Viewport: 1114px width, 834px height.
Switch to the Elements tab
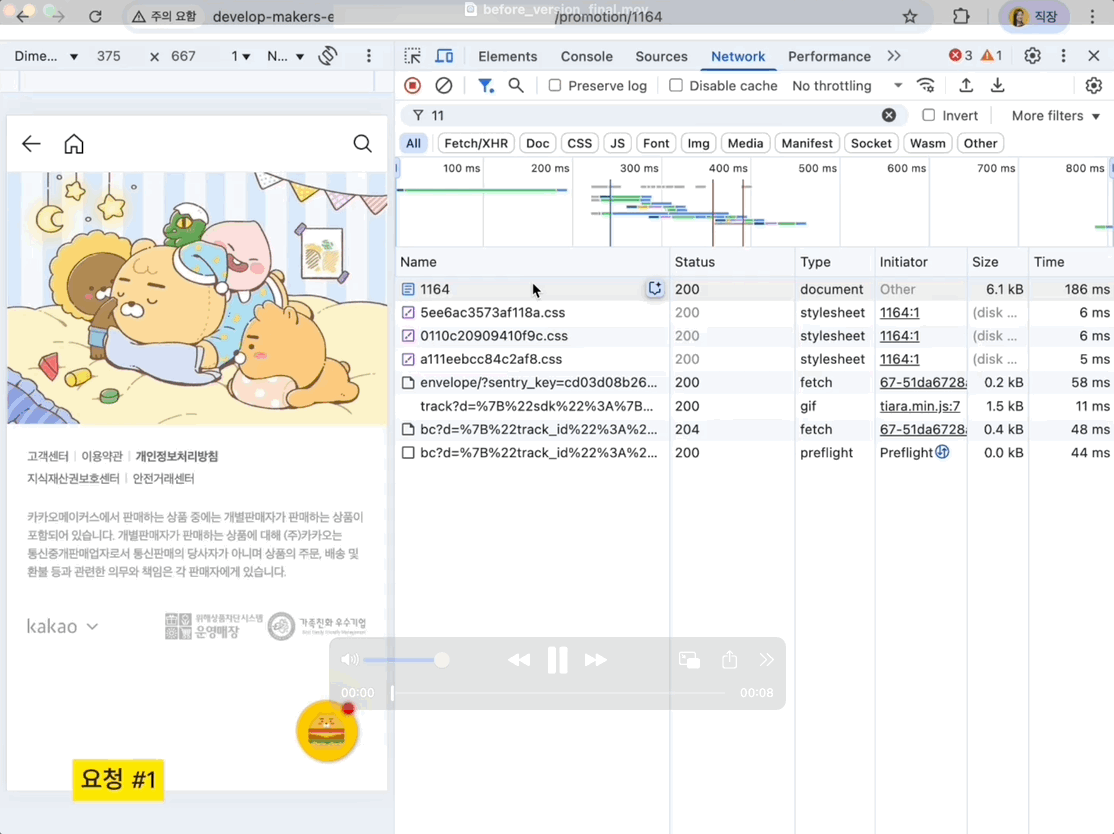coord(507,56)
